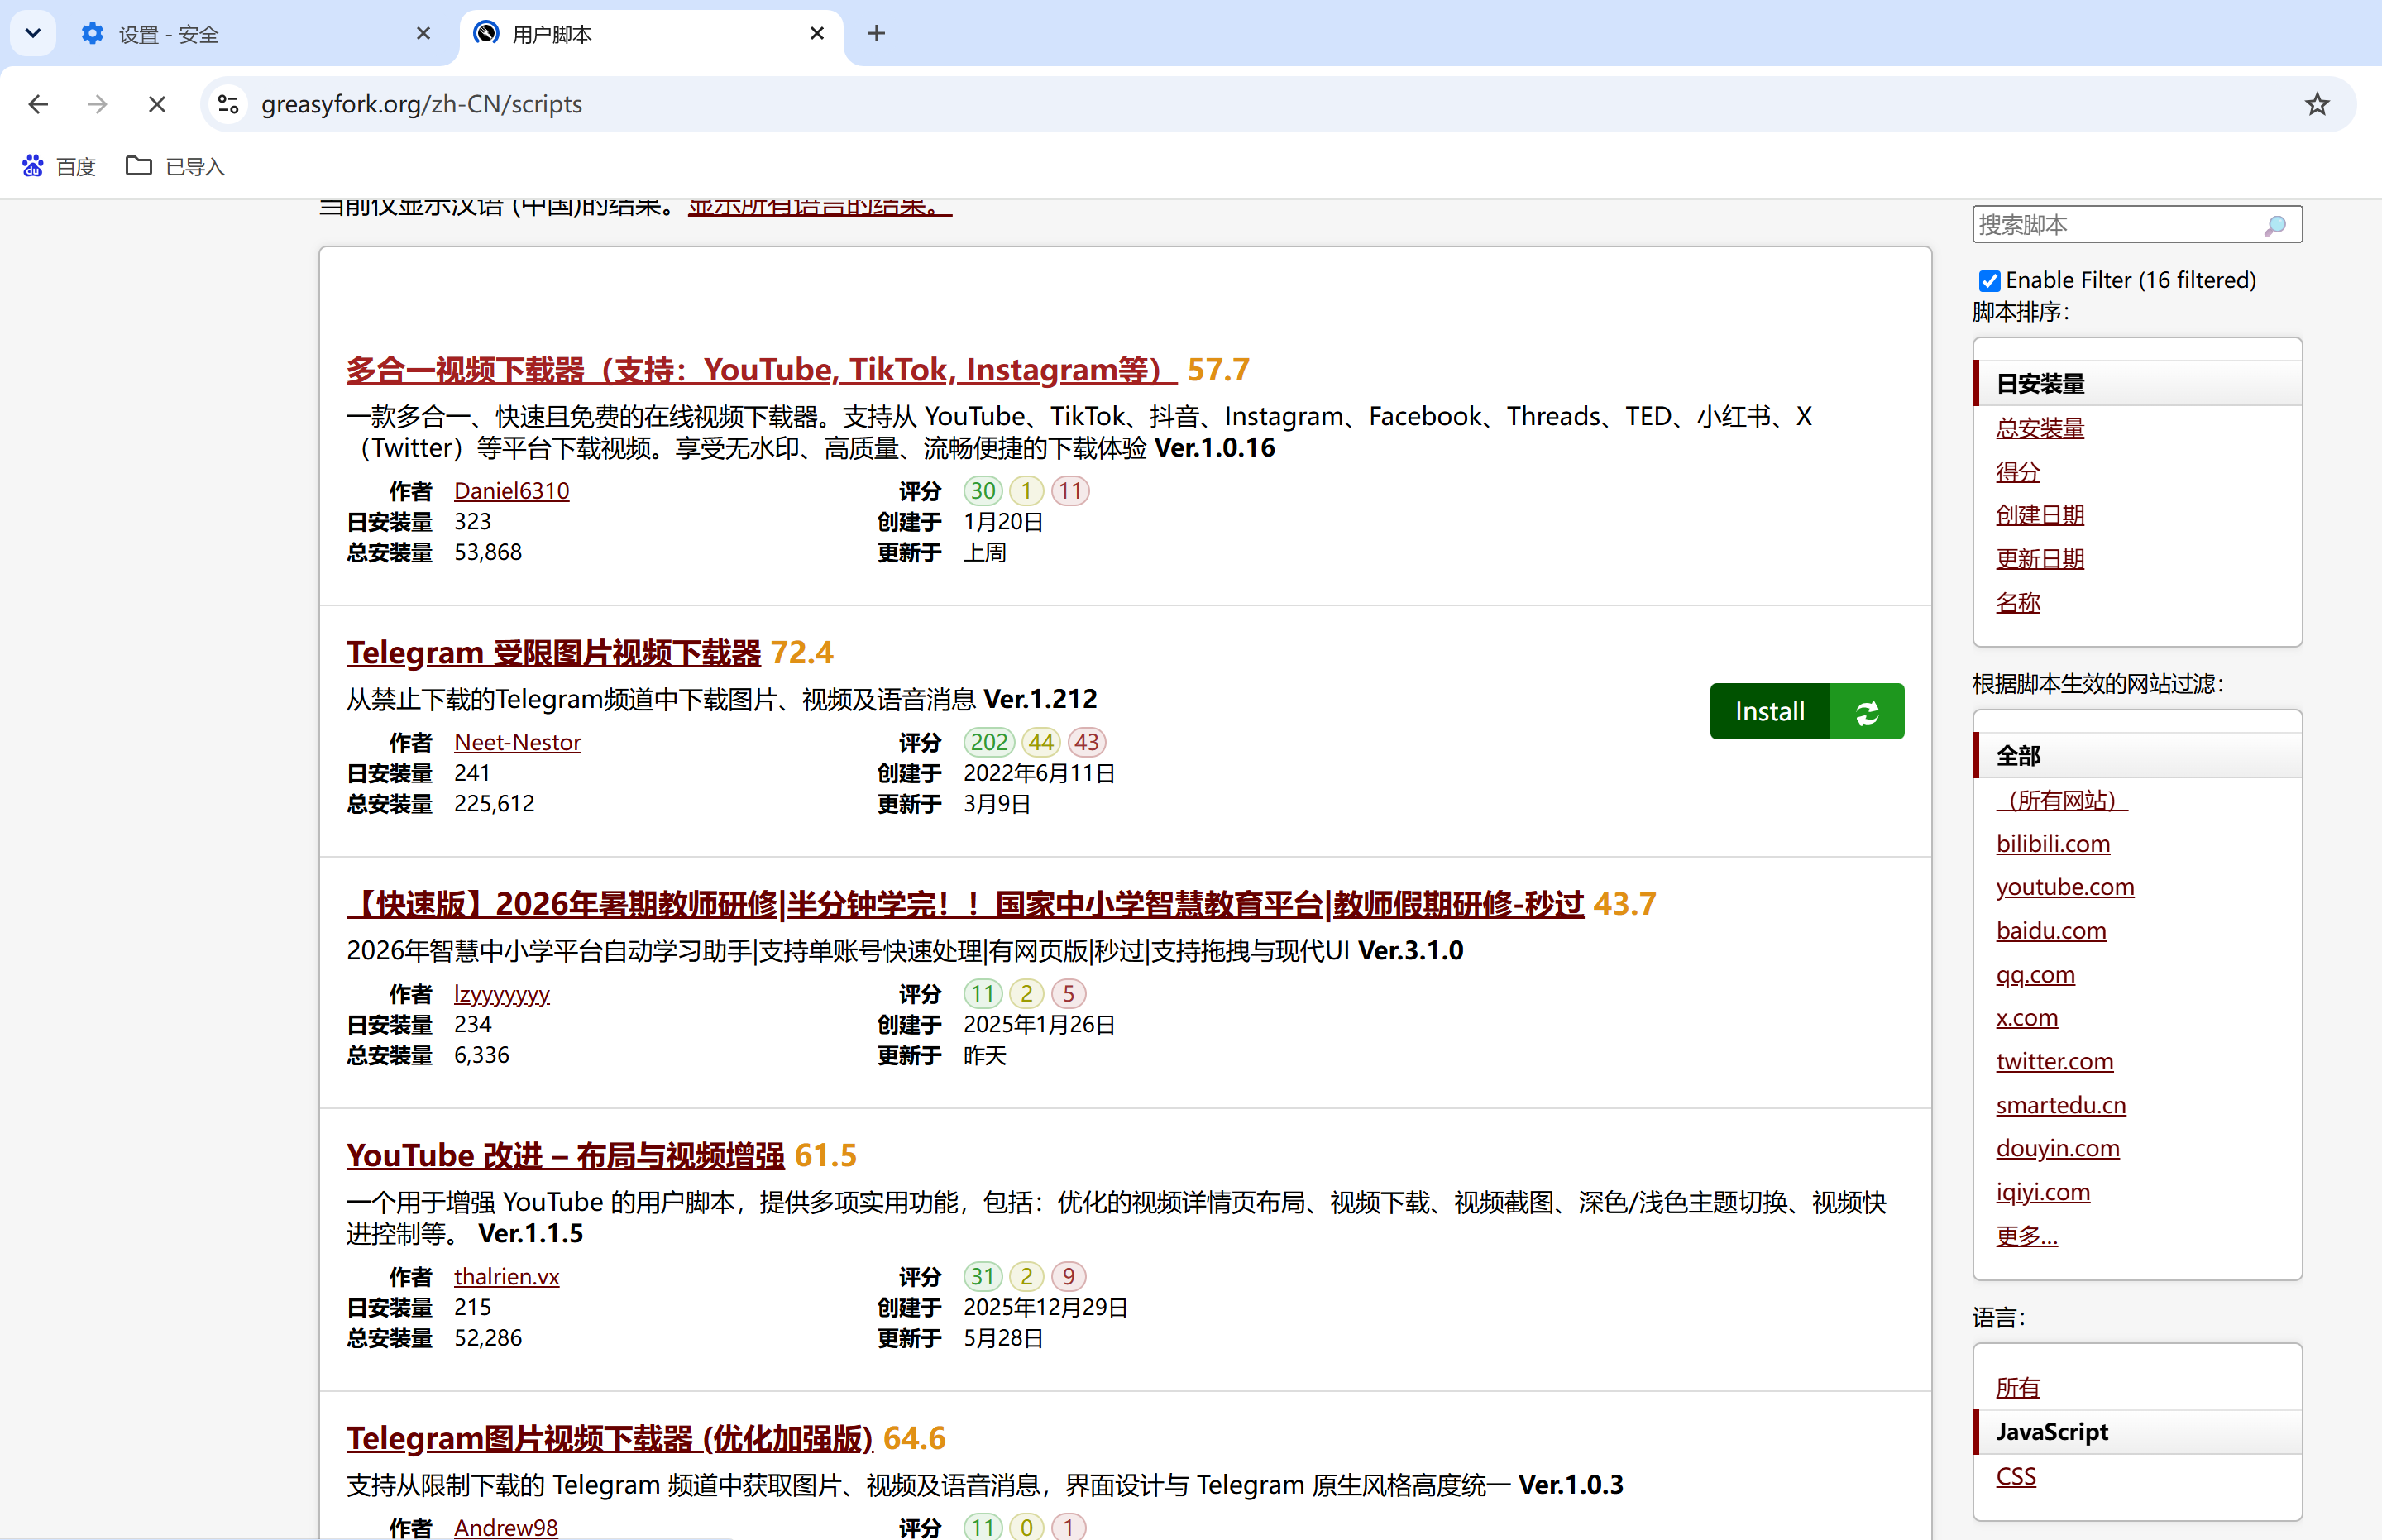2382x1540 pixels.
Task: View author Neet-Nestor profile
Action: (517, 742)
